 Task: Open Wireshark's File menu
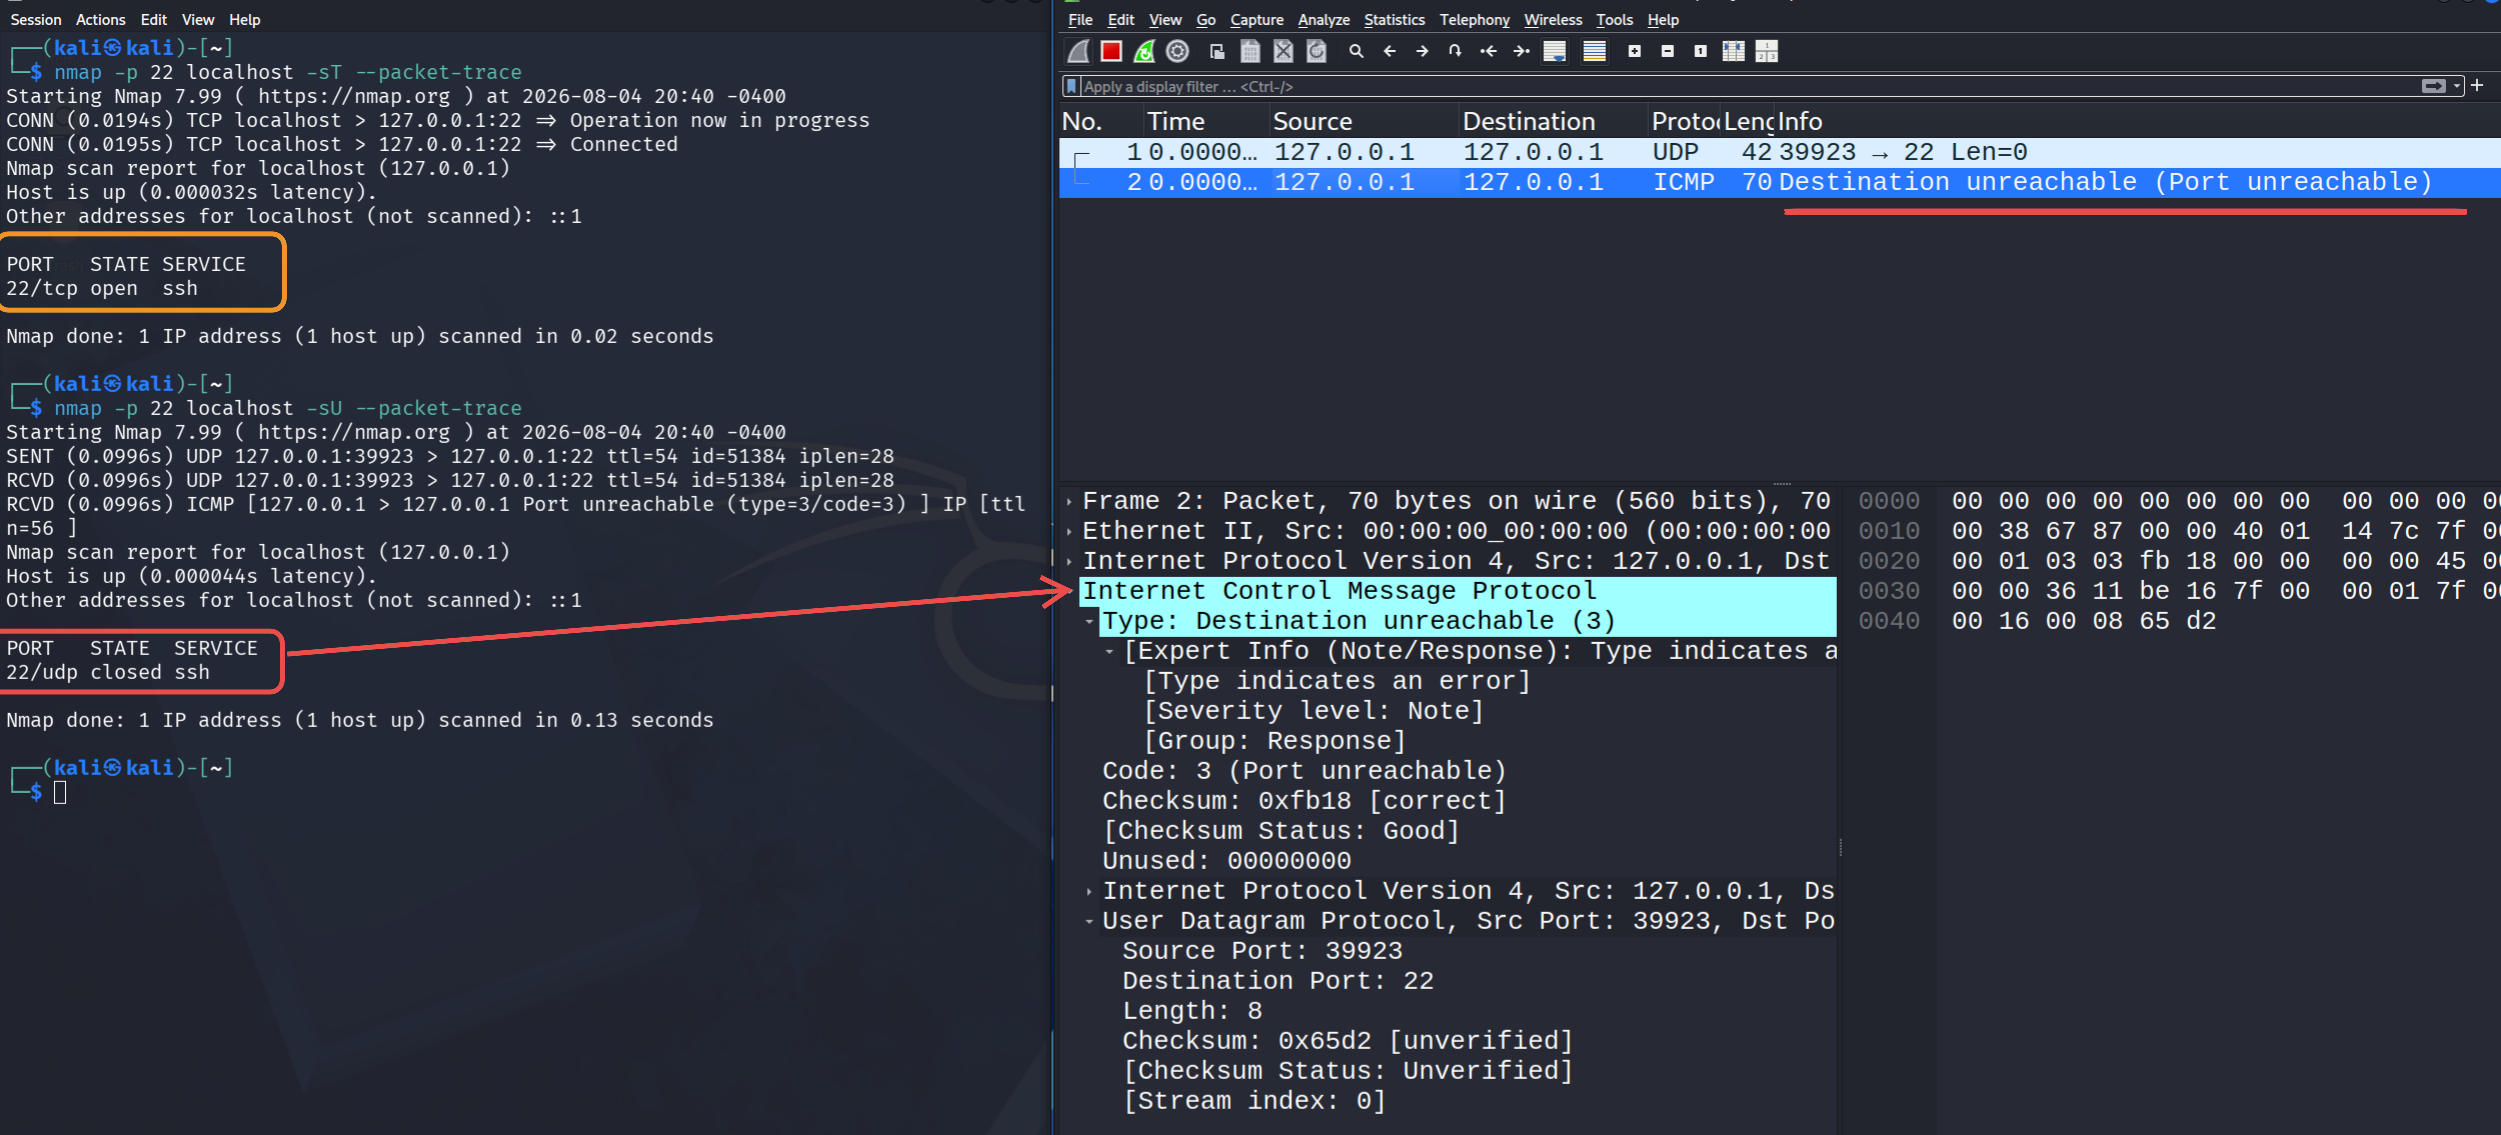pyautogui.click(x=1080, y=20)
